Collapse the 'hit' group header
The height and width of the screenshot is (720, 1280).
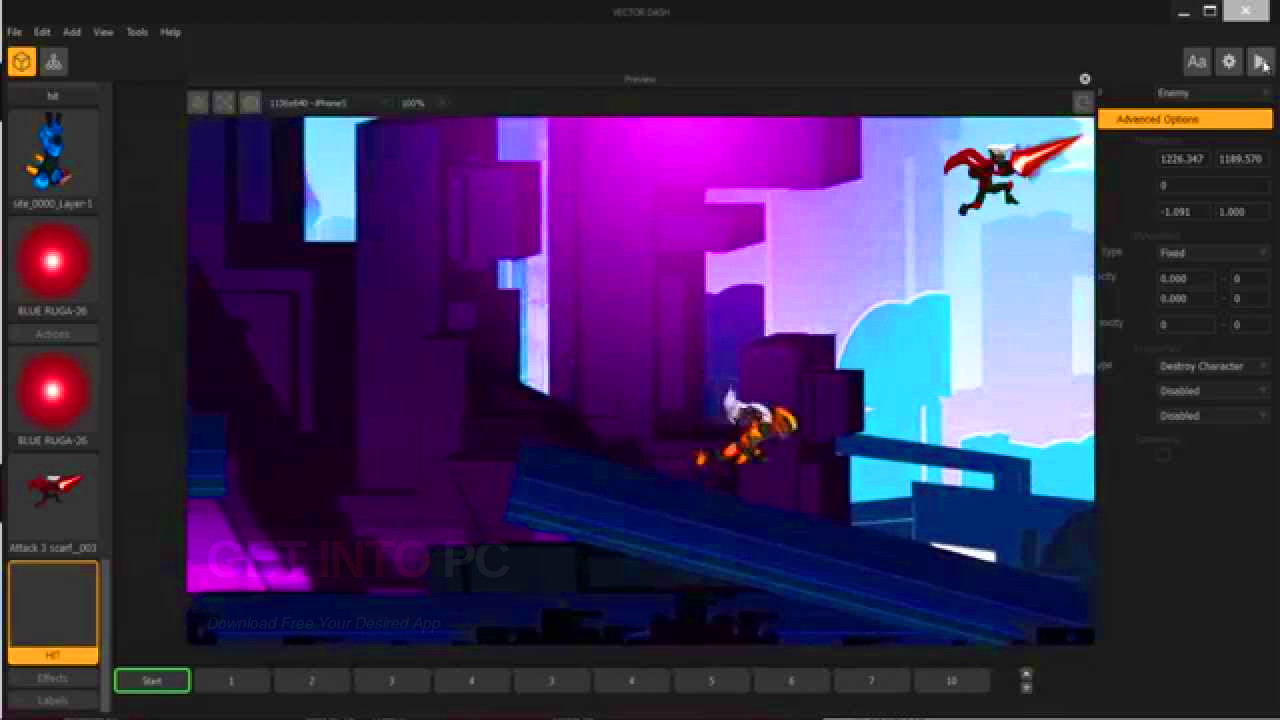tap(53, 96)
